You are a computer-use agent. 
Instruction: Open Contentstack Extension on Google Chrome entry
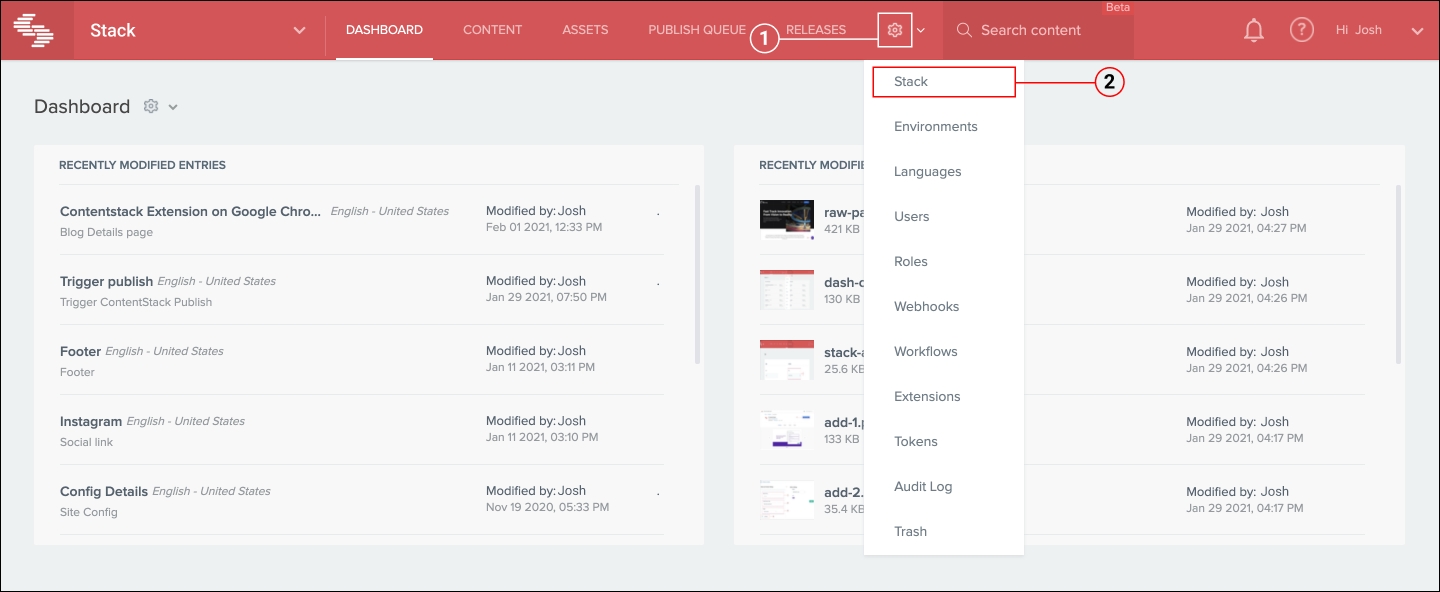(191, 211)
